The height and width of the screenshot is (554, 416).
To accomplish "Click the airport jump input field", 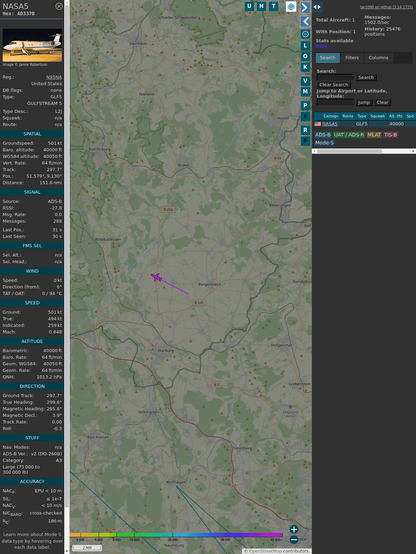I will (x=335, y=102).
